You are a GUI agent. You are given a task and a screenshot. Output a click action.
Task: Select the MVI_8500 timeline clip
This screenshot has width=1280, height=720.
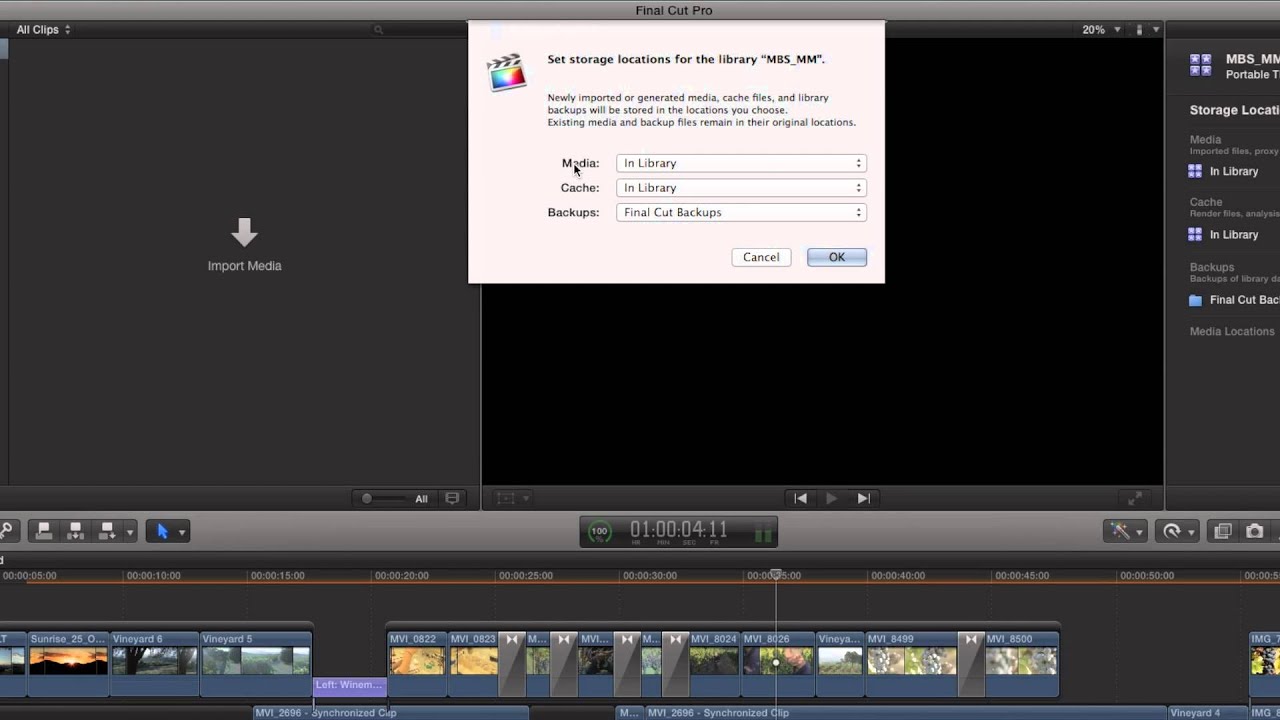point(1021,664)
